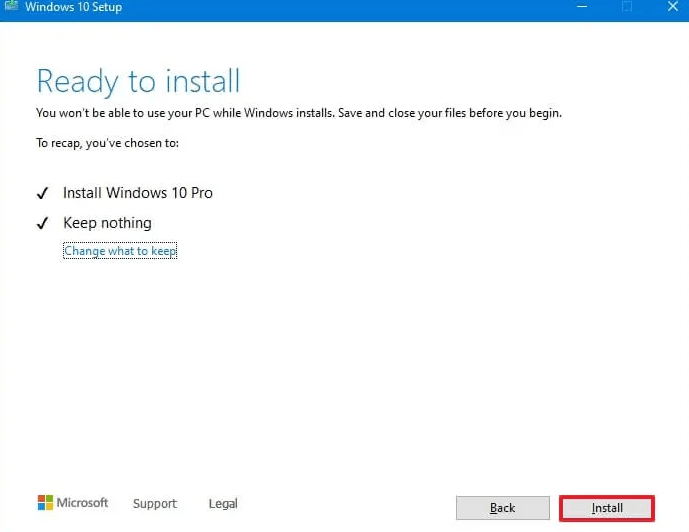Viewport: 689px width, 532px height.
Task: Open the Change what to keep link
Action: [120, 251]
